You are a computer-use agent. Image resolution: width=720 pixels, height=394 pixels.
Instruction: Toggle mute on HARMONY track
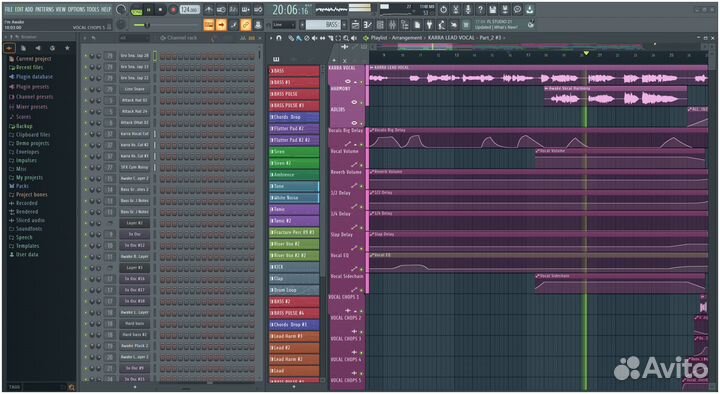[361, 103]
